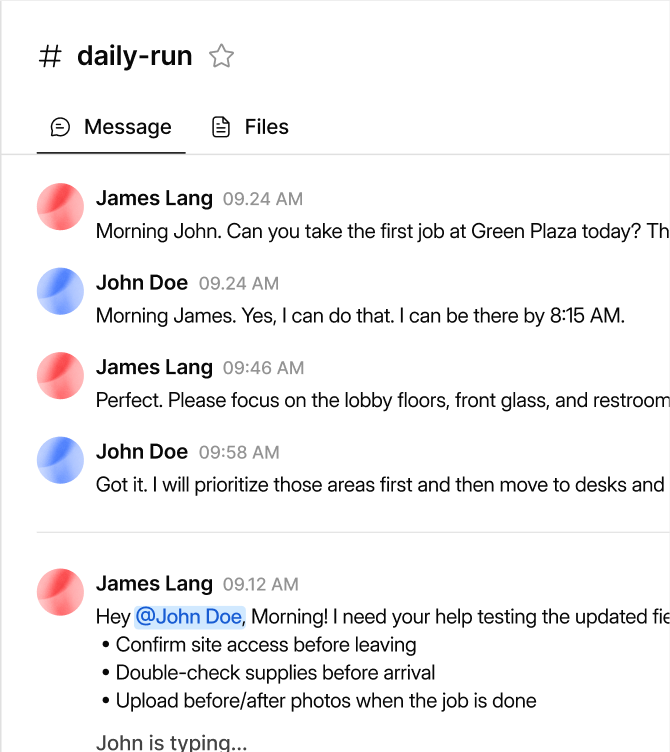Click the daily-run channel title
The image size is (670, 752).
point(135,56)
